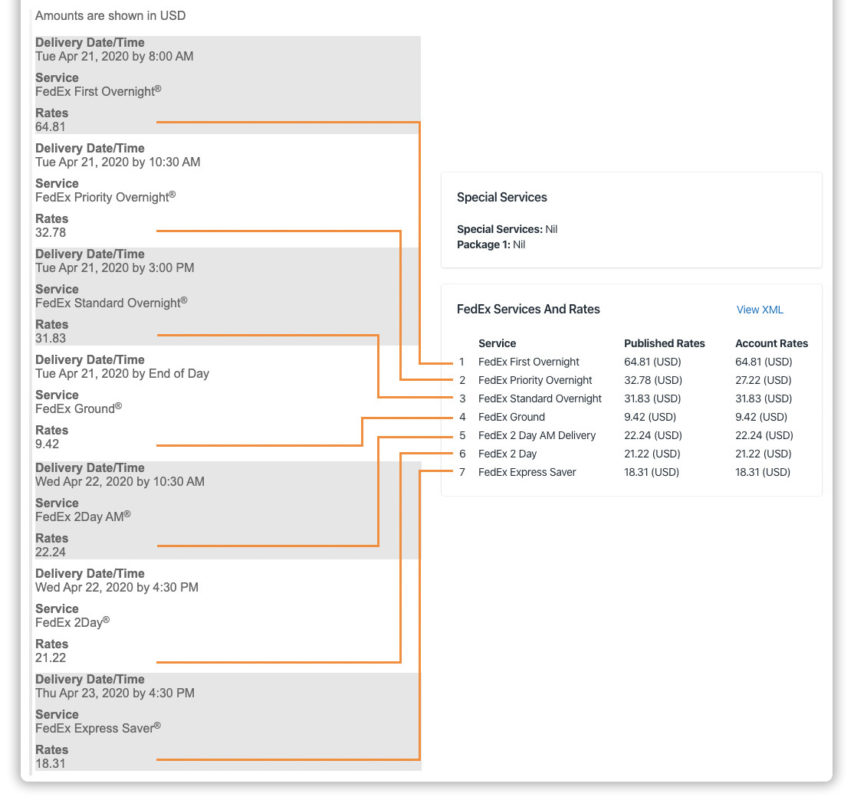Click the Account Rates value for table row 4
Image resolution: width=854 pixels, height=800 pixels.
coord(761,417)
